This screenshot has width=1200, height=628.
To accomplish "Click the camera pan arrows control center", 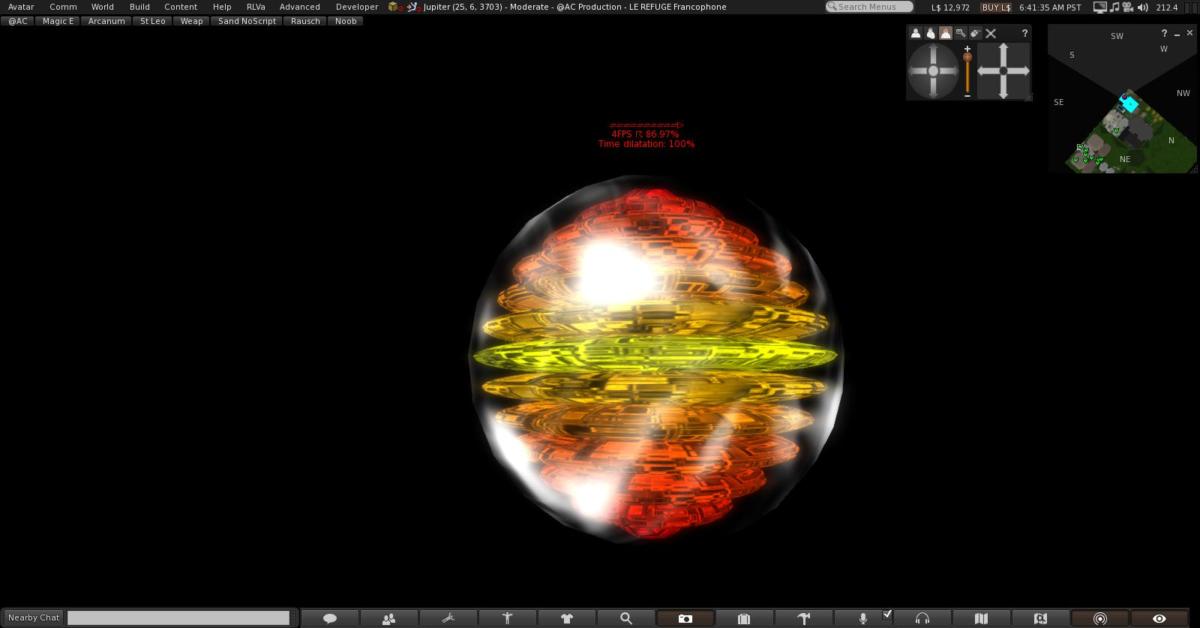I will point(1003,71).
